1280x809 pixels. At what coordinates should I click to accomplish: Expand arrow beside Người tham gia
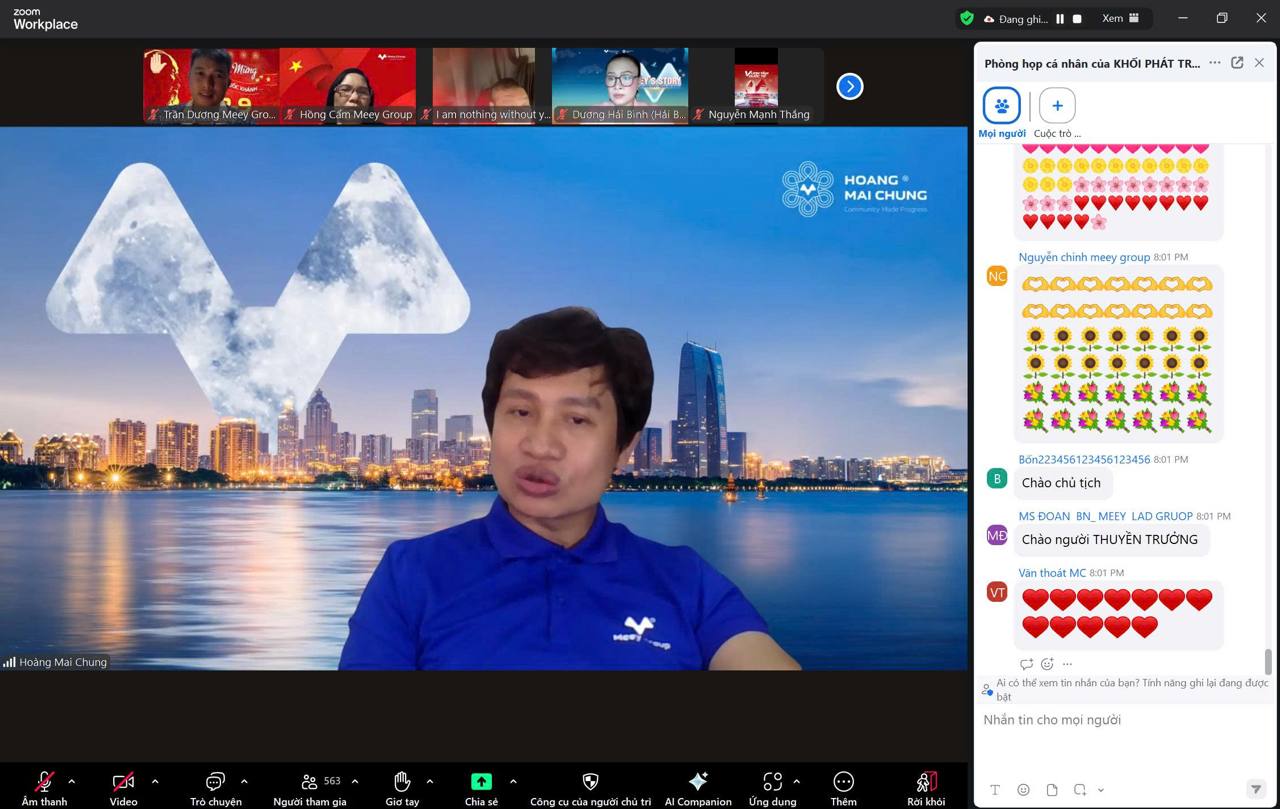click(x=354, y=781)
